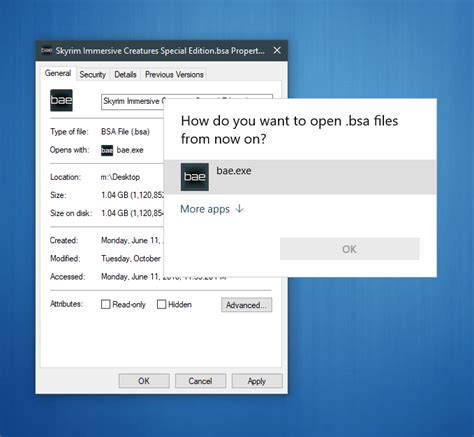
Task: Click the m:\Desktop location text
Action: (x=120, y=177)
